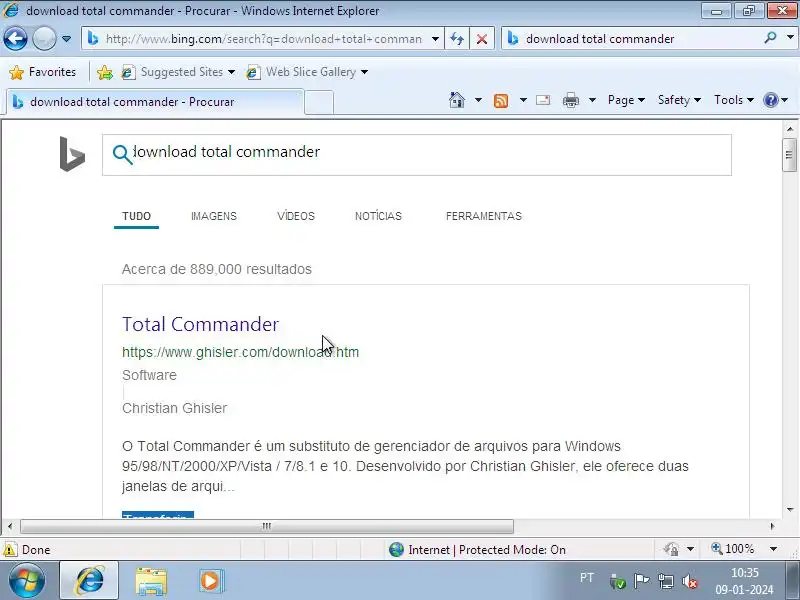
Task: Click Add to Favorites Bar icon
Action: (105, 72)
